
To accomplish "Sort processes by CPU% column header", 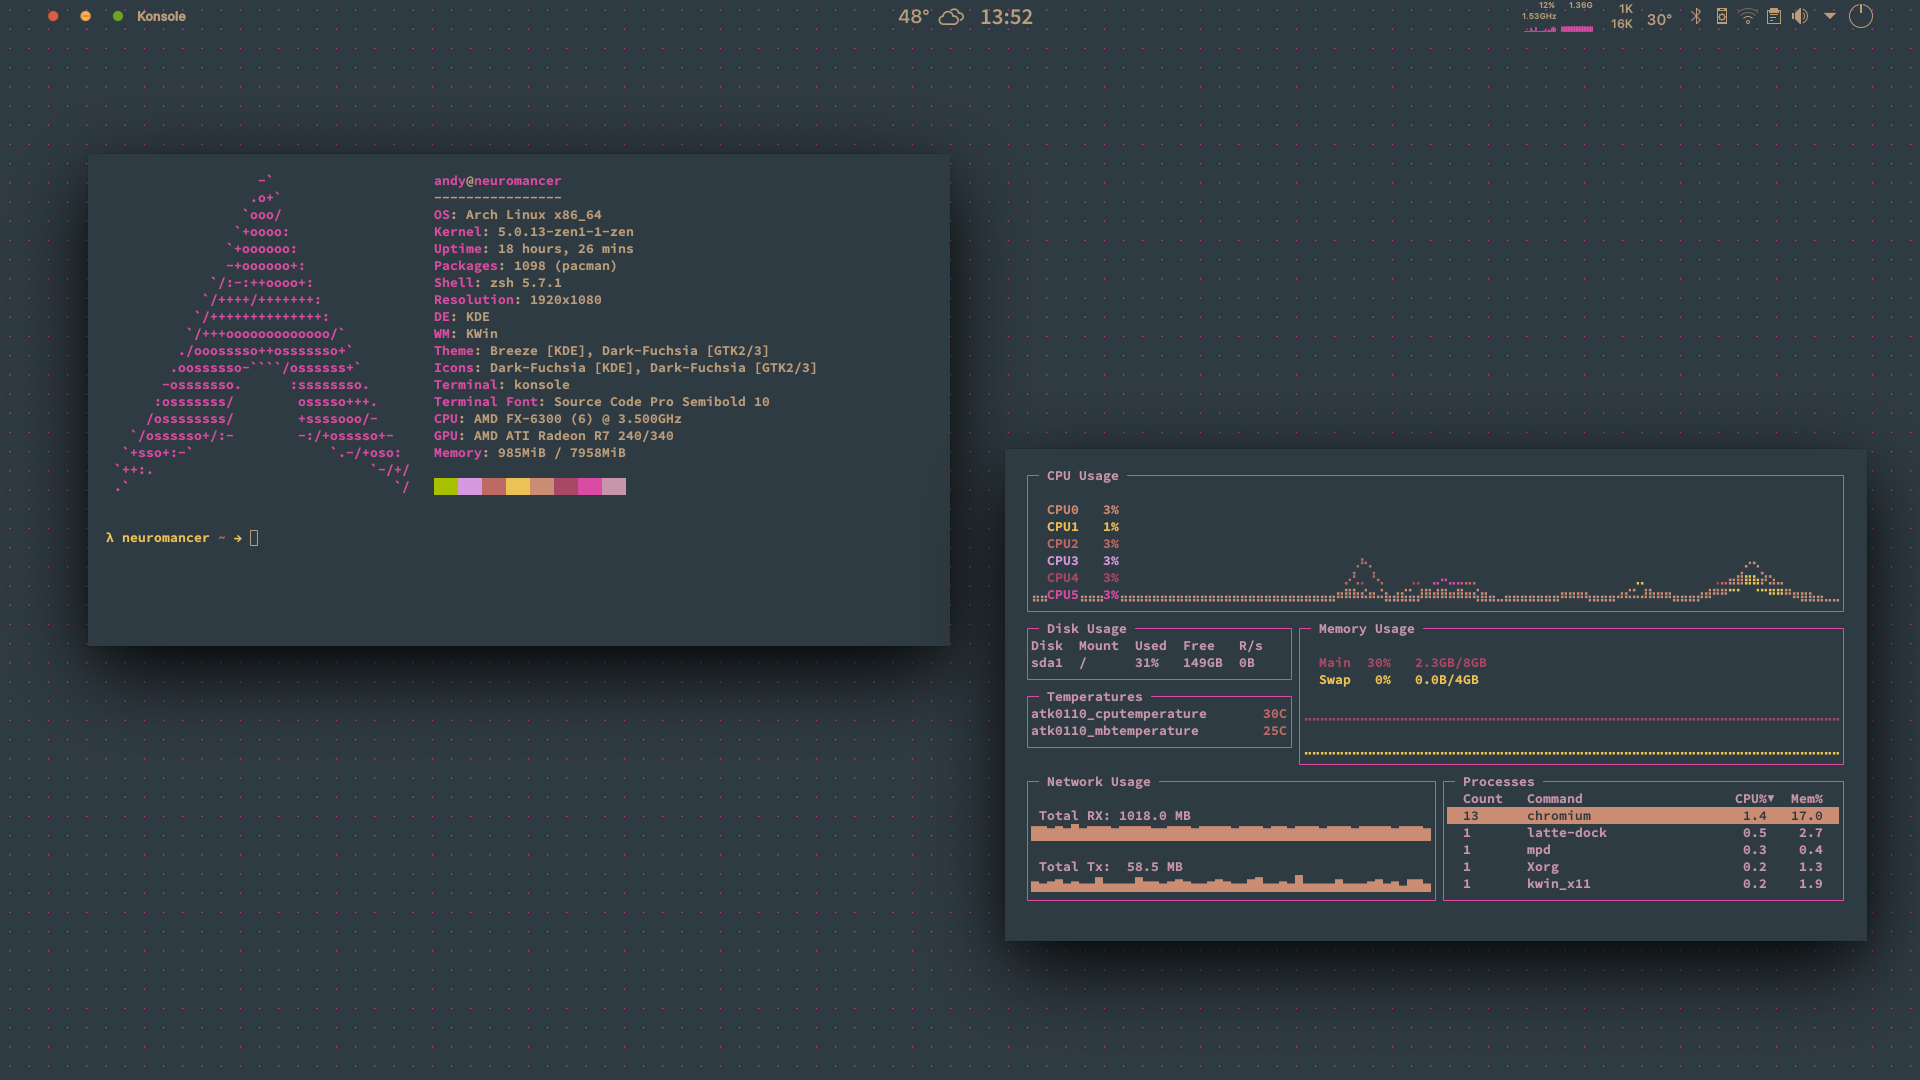I will 1754,799.
